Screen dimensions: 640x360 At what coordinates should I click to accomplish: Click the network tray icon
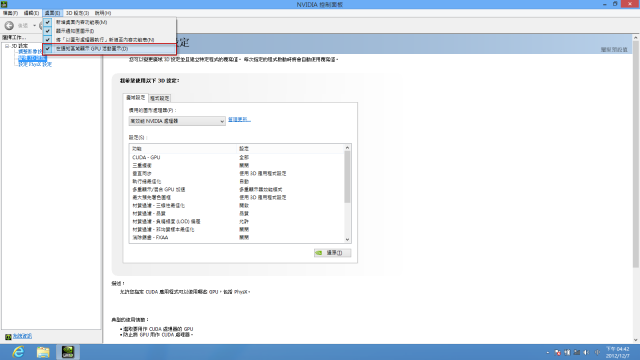pos(577,352)
